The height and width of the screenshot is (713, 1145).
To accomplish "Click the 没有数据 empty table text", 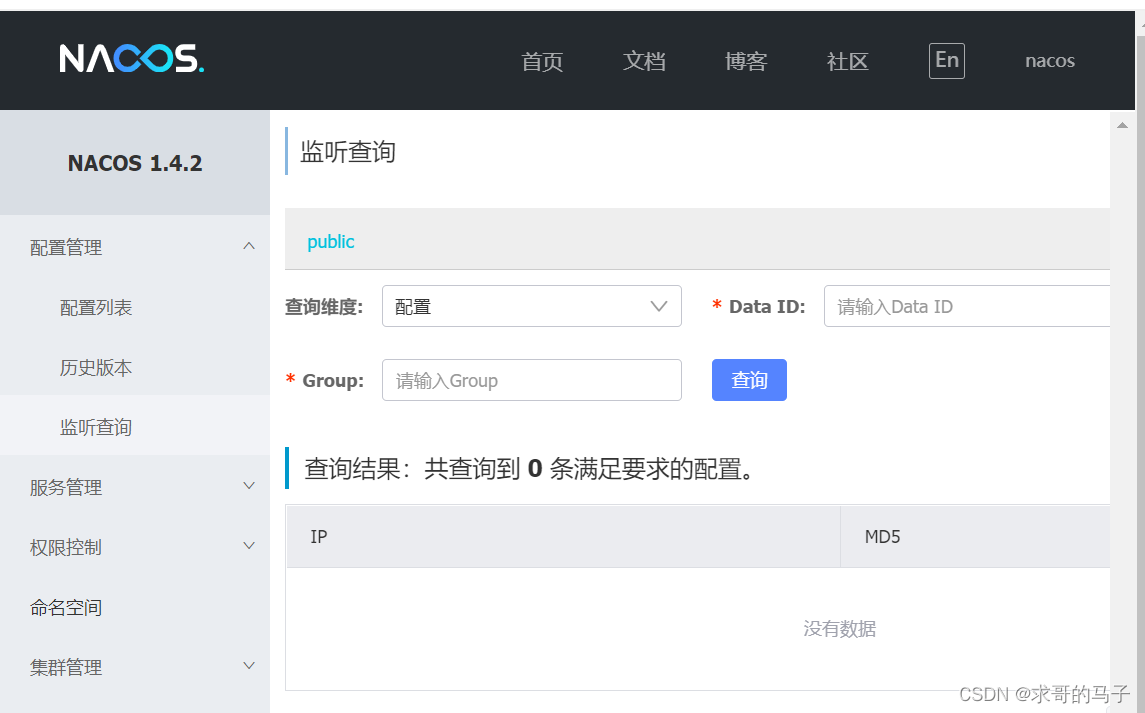I will coord(839,628).
